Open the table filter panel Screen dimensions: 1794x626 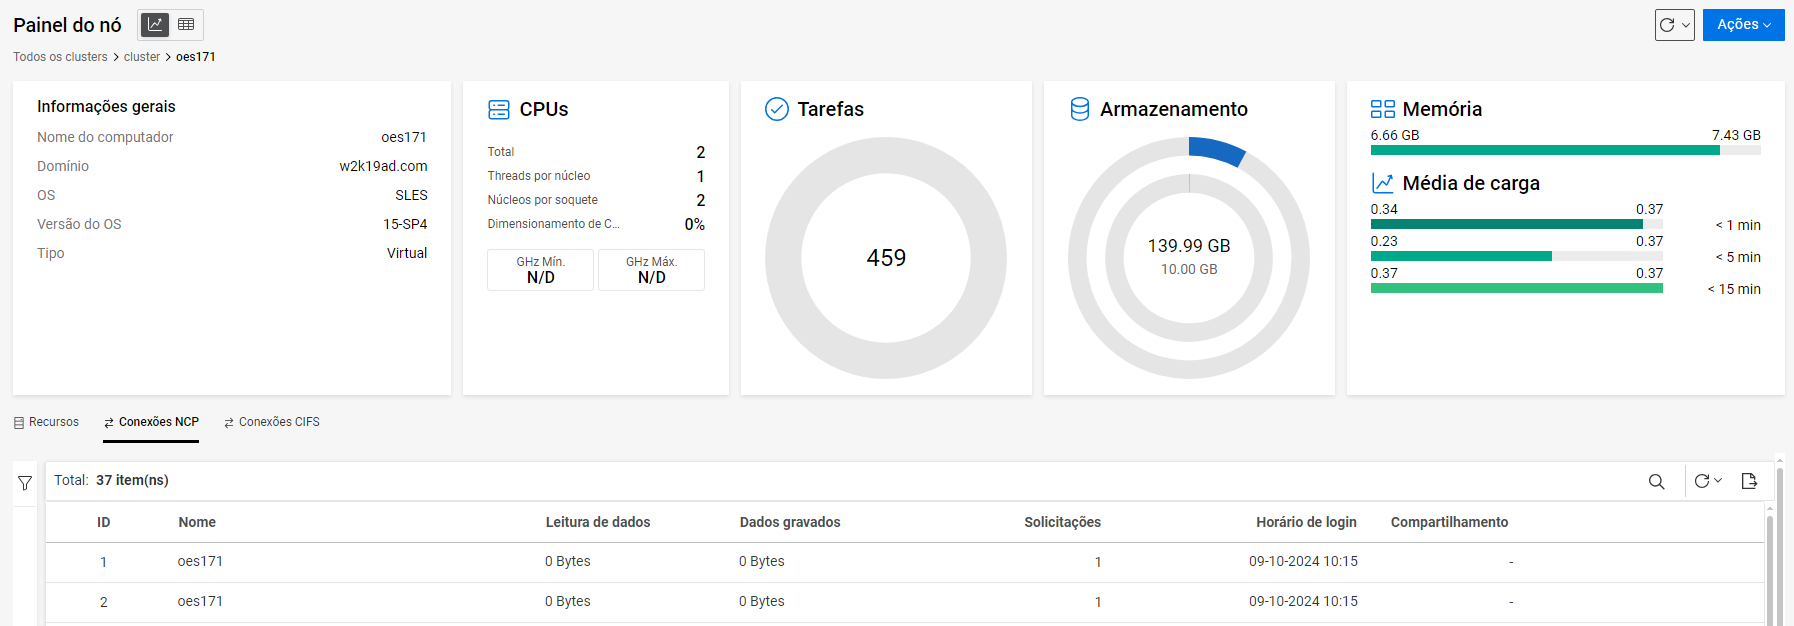point(25,483)
